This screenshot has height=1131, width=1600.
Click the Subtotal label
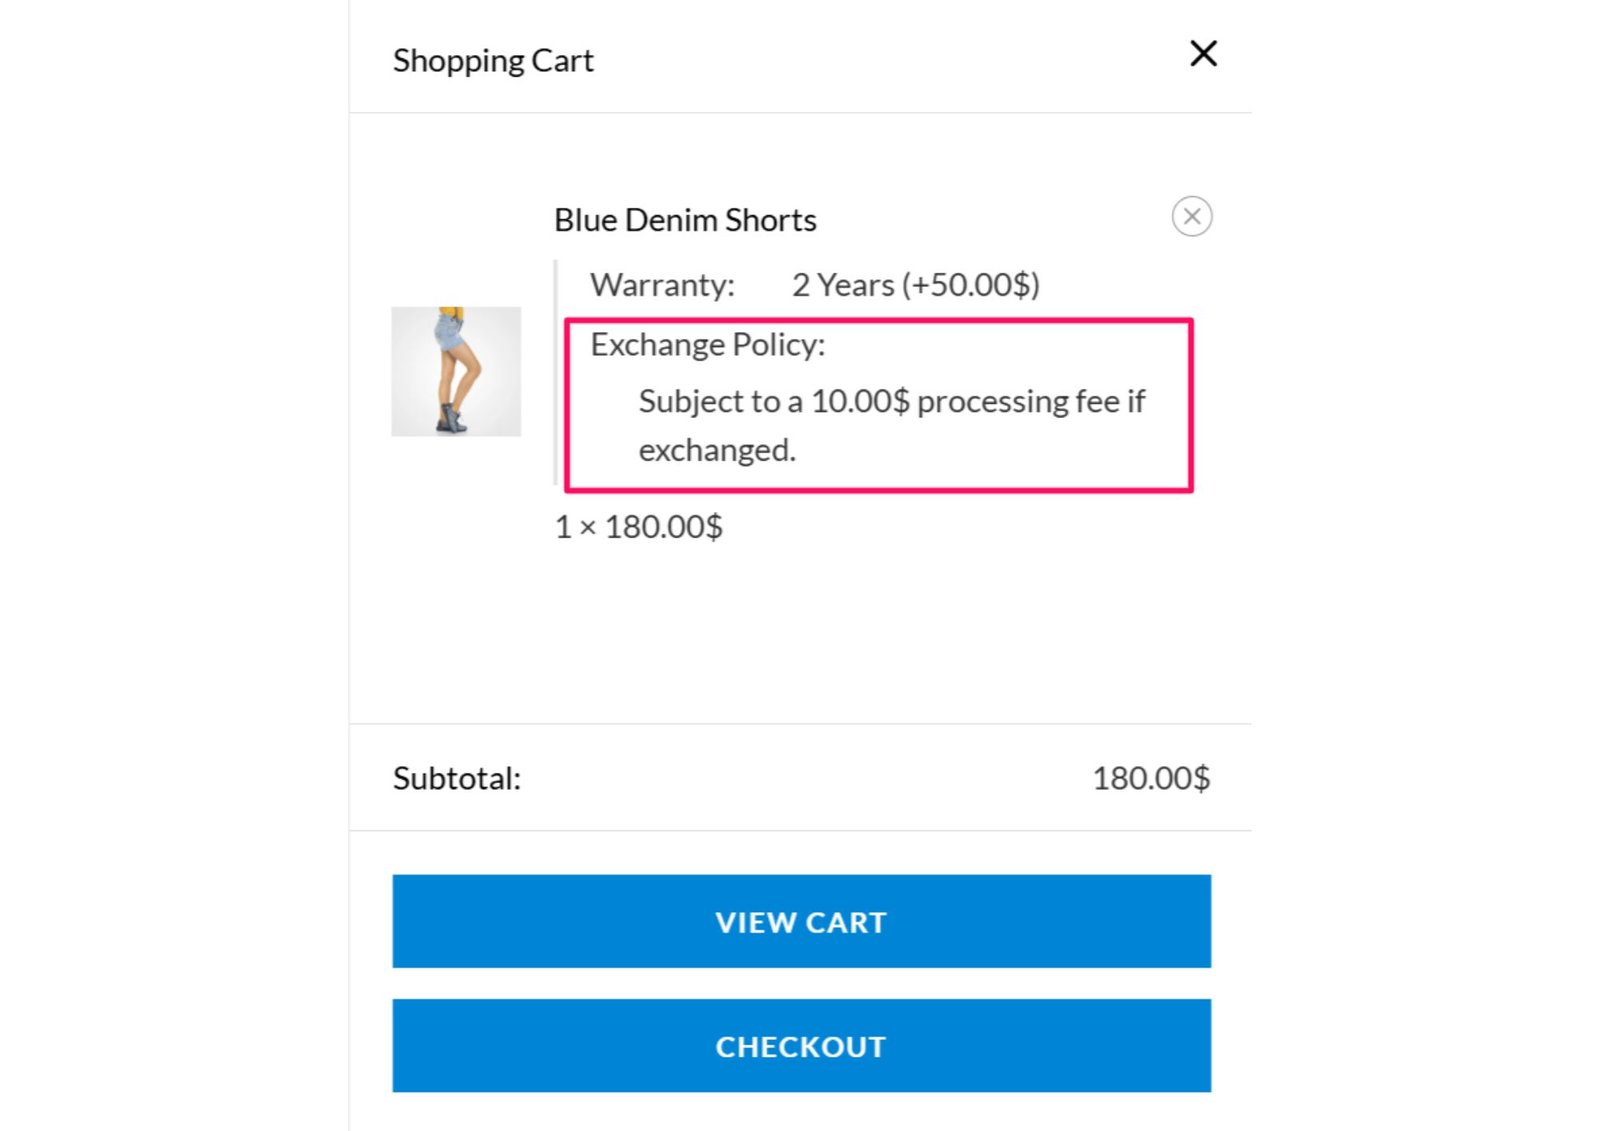click(x=455, y=777)
